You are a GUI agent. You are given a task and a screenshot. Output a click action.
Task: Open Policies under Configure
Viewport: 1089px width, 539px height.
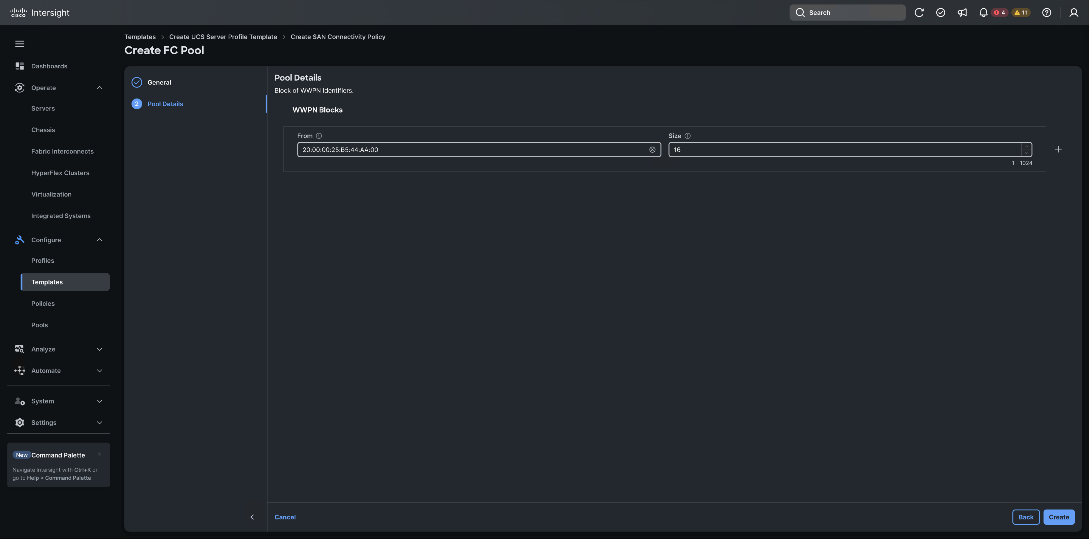[43, 304]
